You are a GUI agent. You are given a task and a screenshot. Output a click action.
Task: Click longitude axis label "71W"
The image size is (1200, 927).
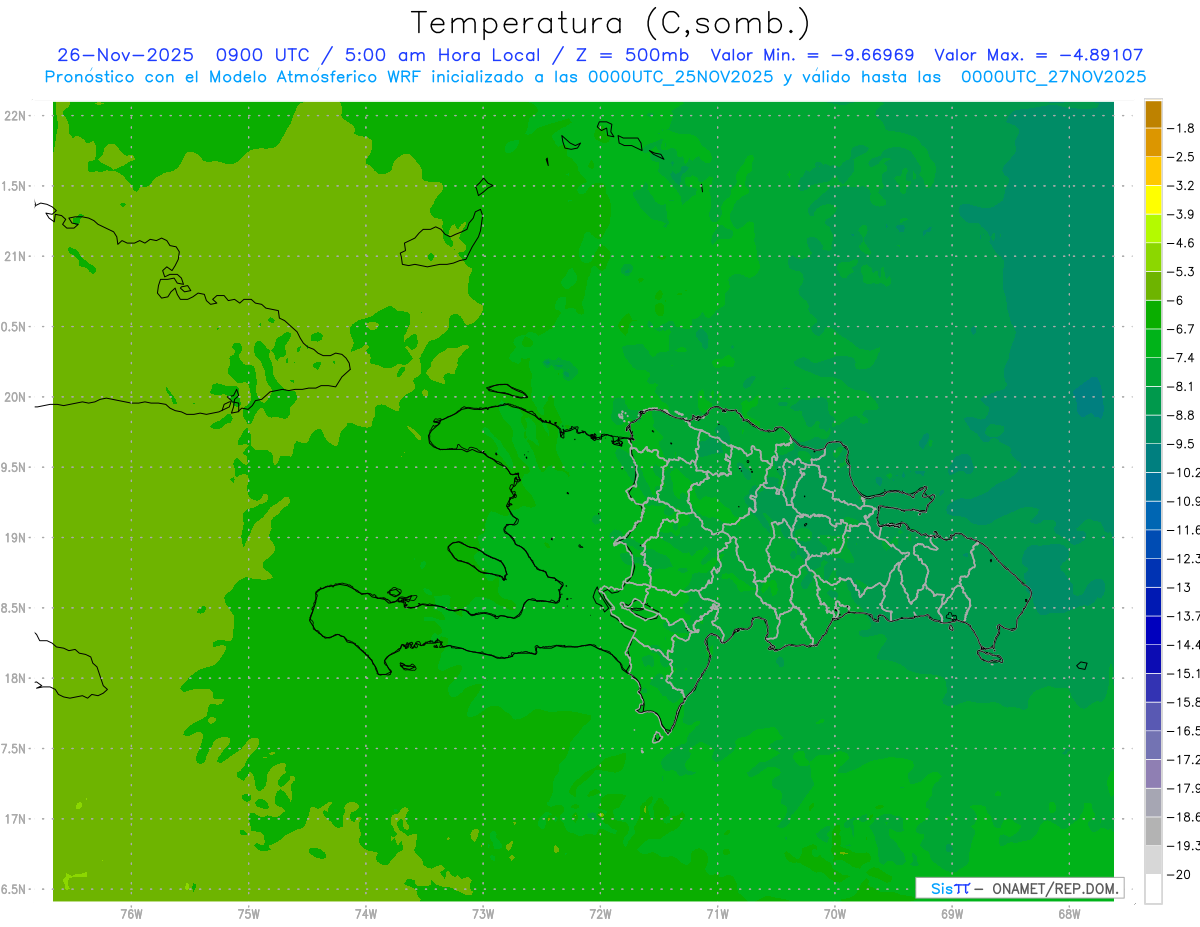(x=717, y=914)
